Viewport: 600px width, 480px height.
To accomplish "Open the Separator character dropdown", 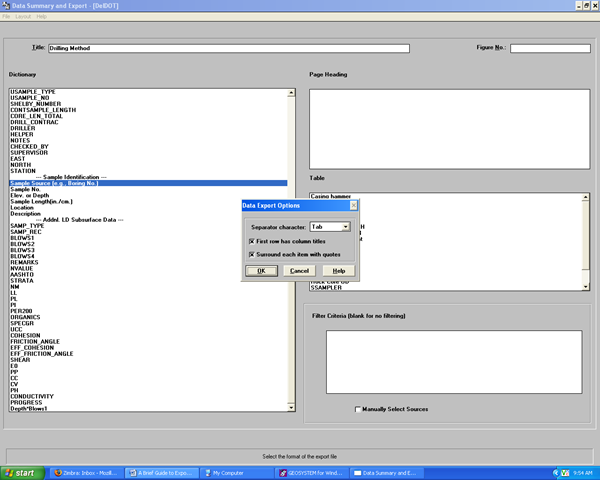I will tap(346, 227).
